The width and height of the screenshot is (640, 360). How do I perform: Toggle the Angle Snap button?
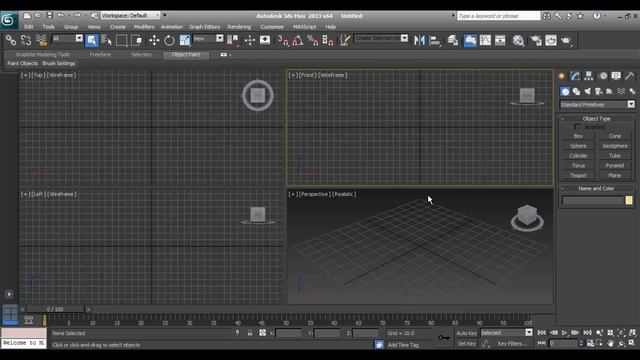tap(298, 40)
